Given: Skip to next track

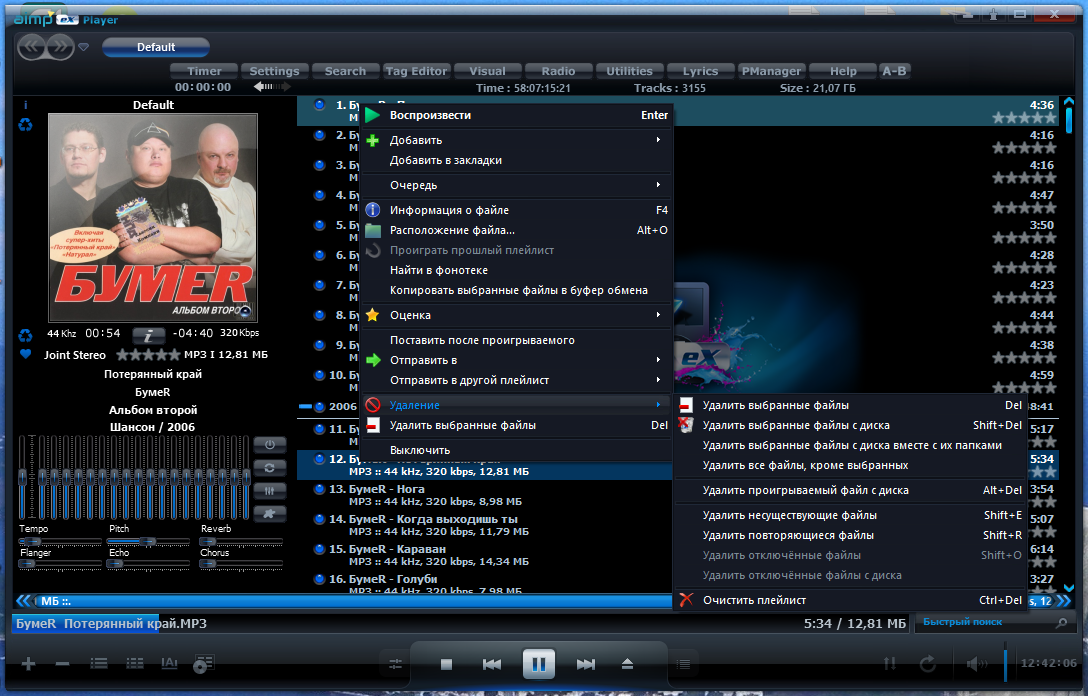Looking at the screenshot, I should (586, 665).
